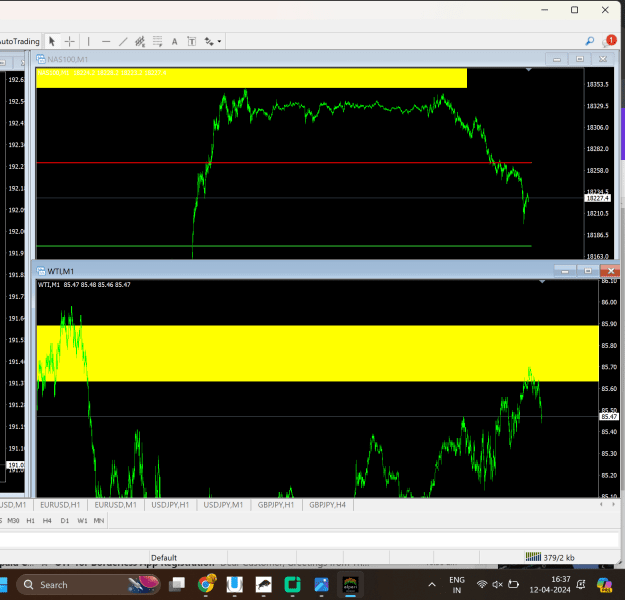625x600 pixels.
Task: Activate the Crosshair tool
Action: coord(70,41)
